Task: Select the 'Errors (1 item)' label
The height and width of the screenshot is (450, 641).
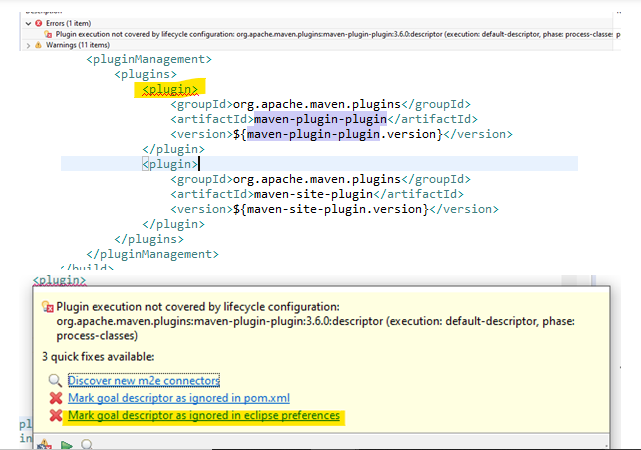Action: point(68,23)
